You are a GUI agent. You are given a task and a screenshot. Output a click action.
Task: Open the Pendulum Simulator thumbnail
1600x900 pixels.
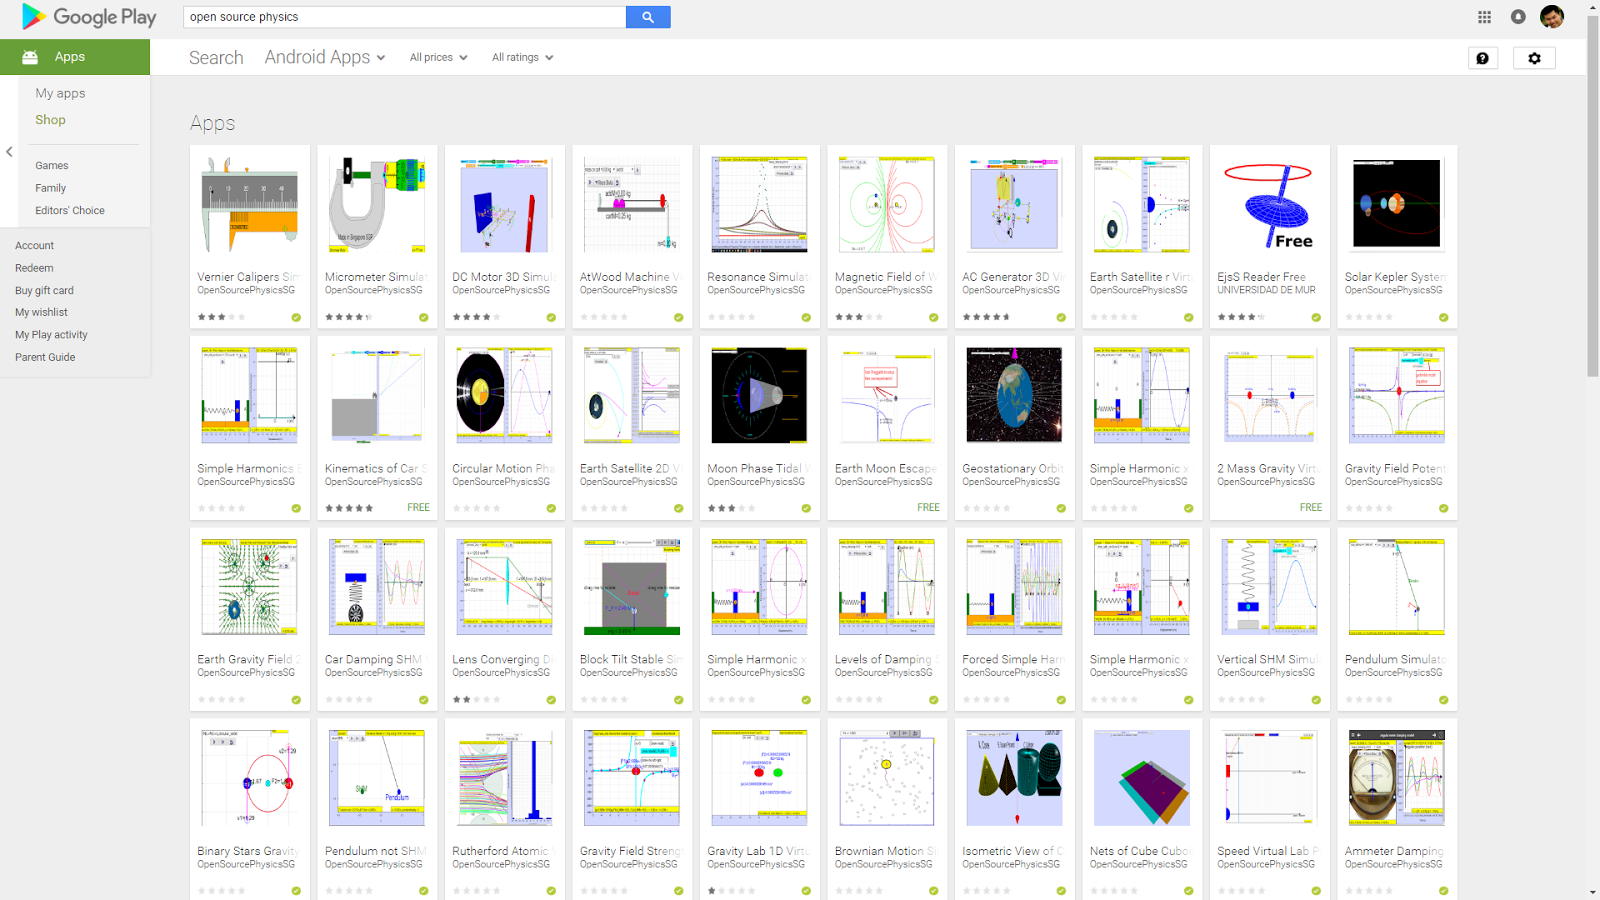[x=1397, y=586]
